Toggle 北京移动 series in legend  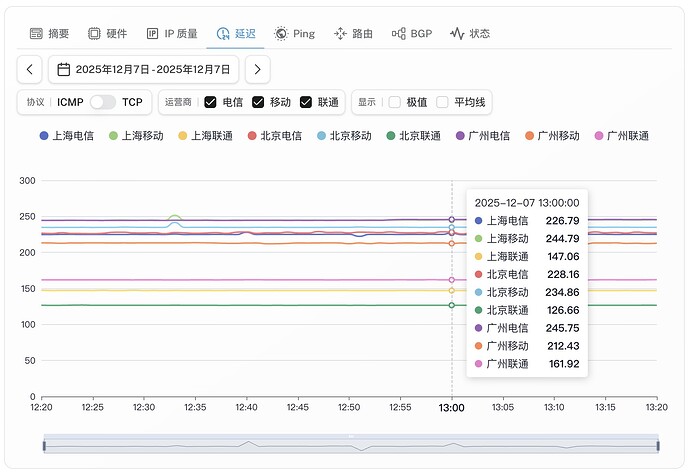coord(345,136)
